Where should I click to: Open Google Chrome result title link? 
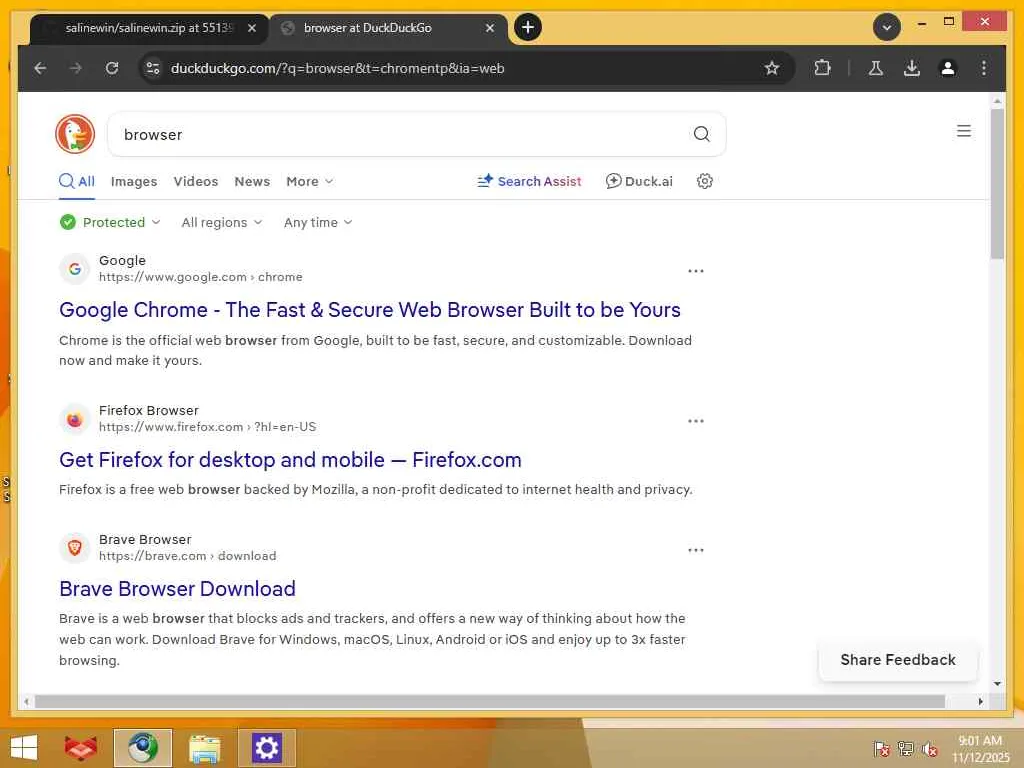click(370, 310)
